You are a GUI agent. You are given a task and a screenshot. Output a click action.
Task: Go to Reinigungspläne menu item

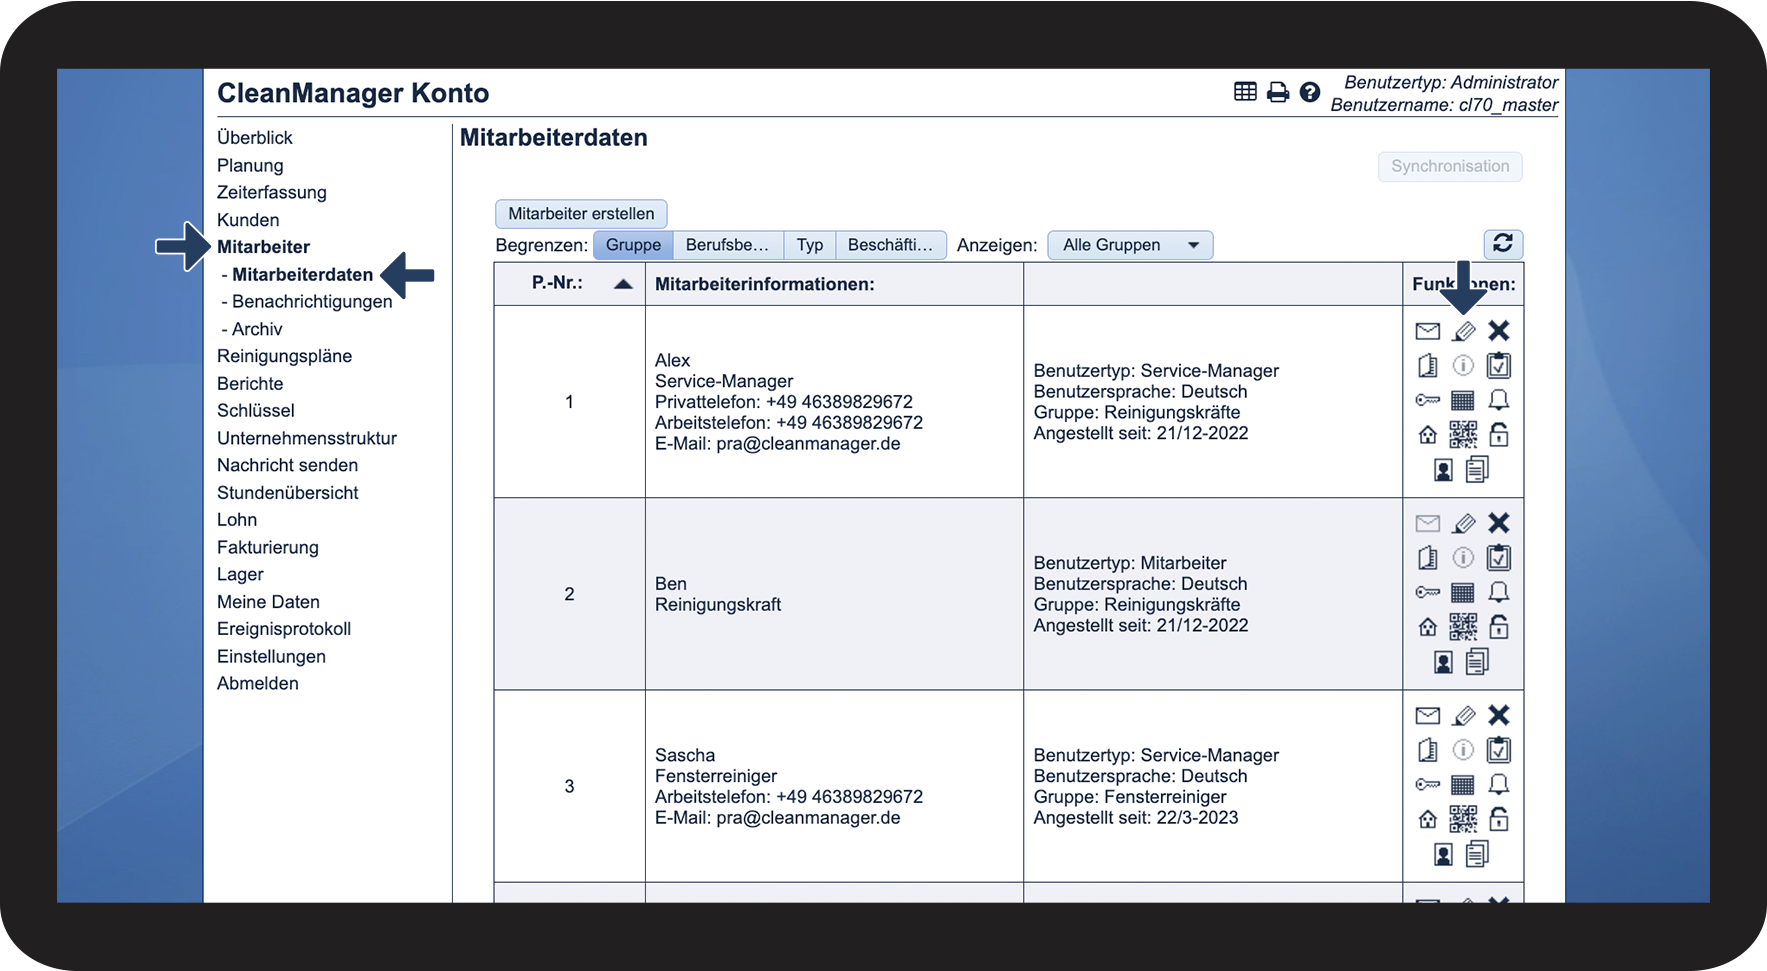[x=284, y=356]
